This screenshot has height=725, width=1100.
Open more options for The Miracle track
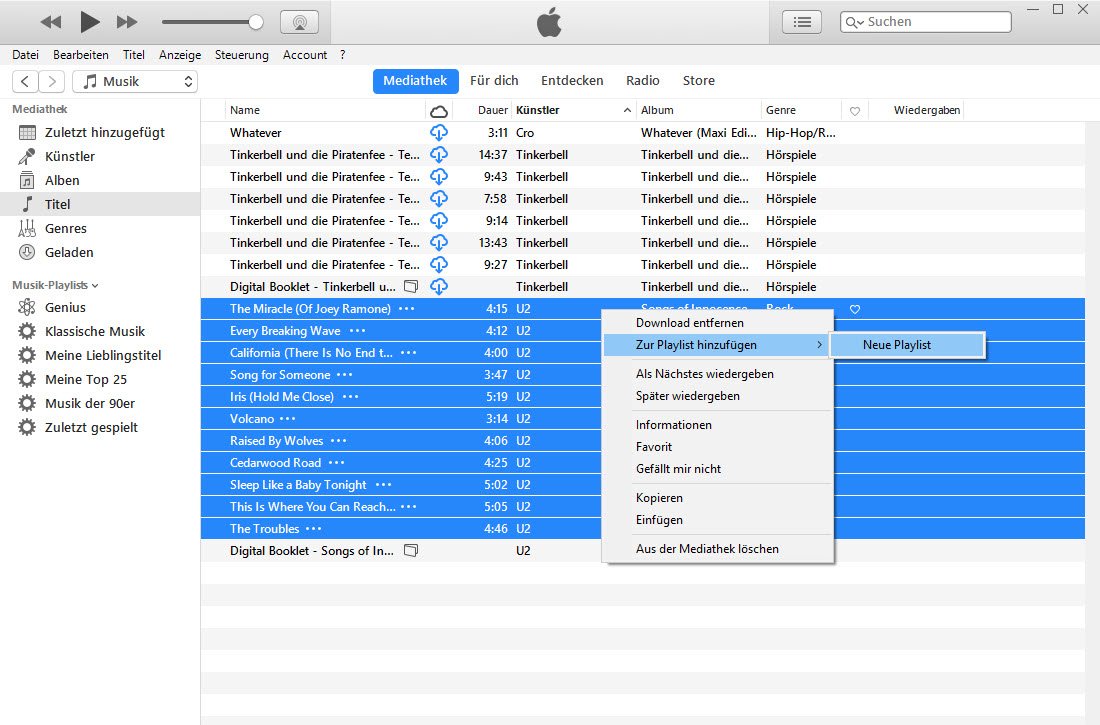point(407,309)
